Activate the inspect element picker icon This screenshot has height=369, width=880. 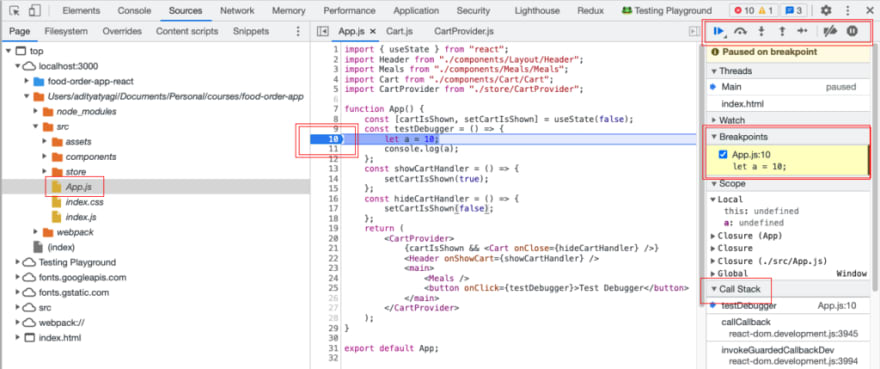click(x=15, y=10)
